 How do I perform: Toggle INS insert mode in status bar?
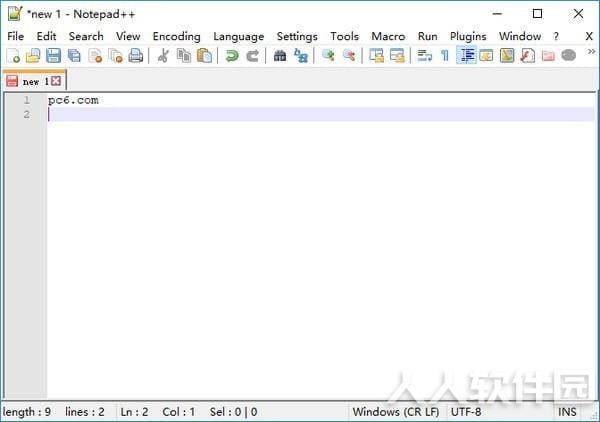pyautogui.click(x=567, y=412)
